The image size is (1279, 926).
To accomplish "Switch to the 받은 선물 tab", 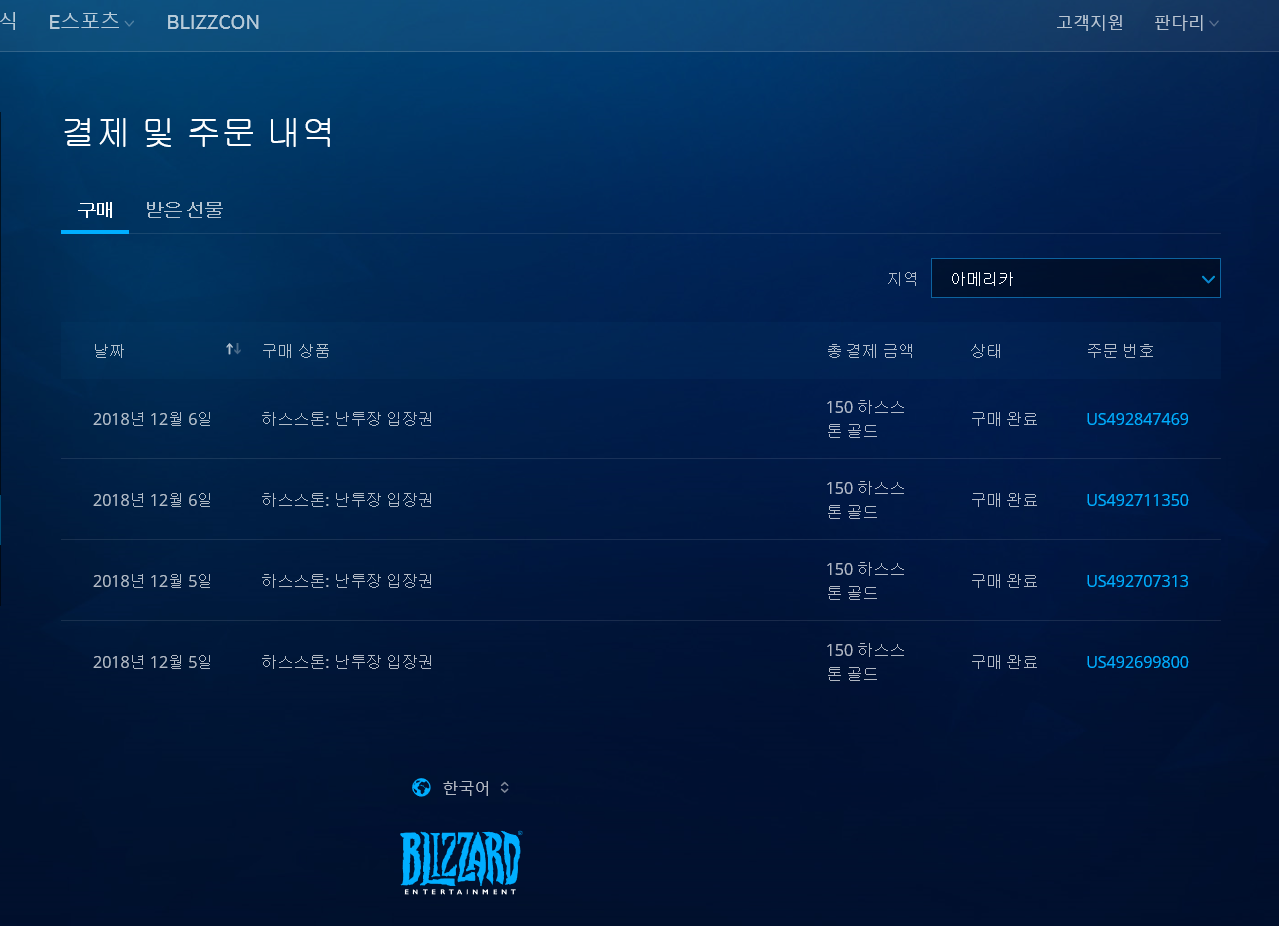I will pyautogui.click(x=184, y=210).
